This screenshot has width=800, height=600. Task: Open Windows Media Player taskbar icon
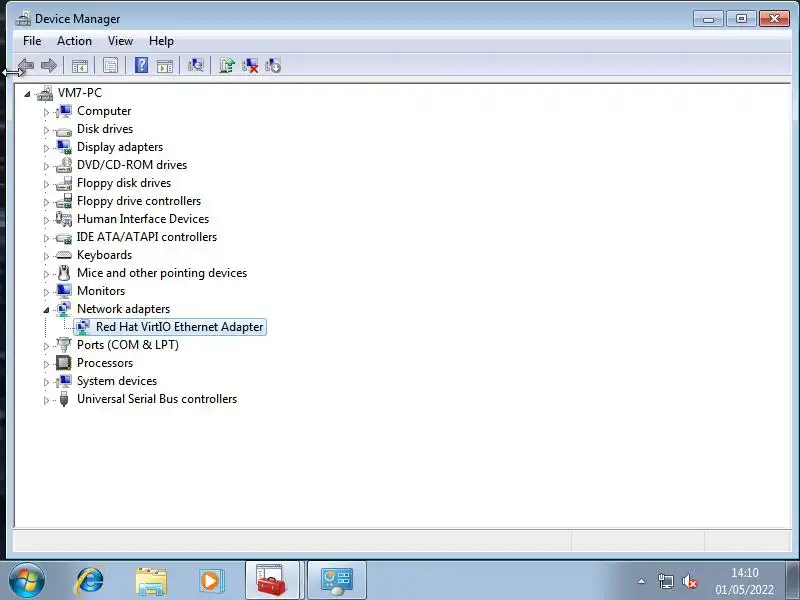click(211, 581)
